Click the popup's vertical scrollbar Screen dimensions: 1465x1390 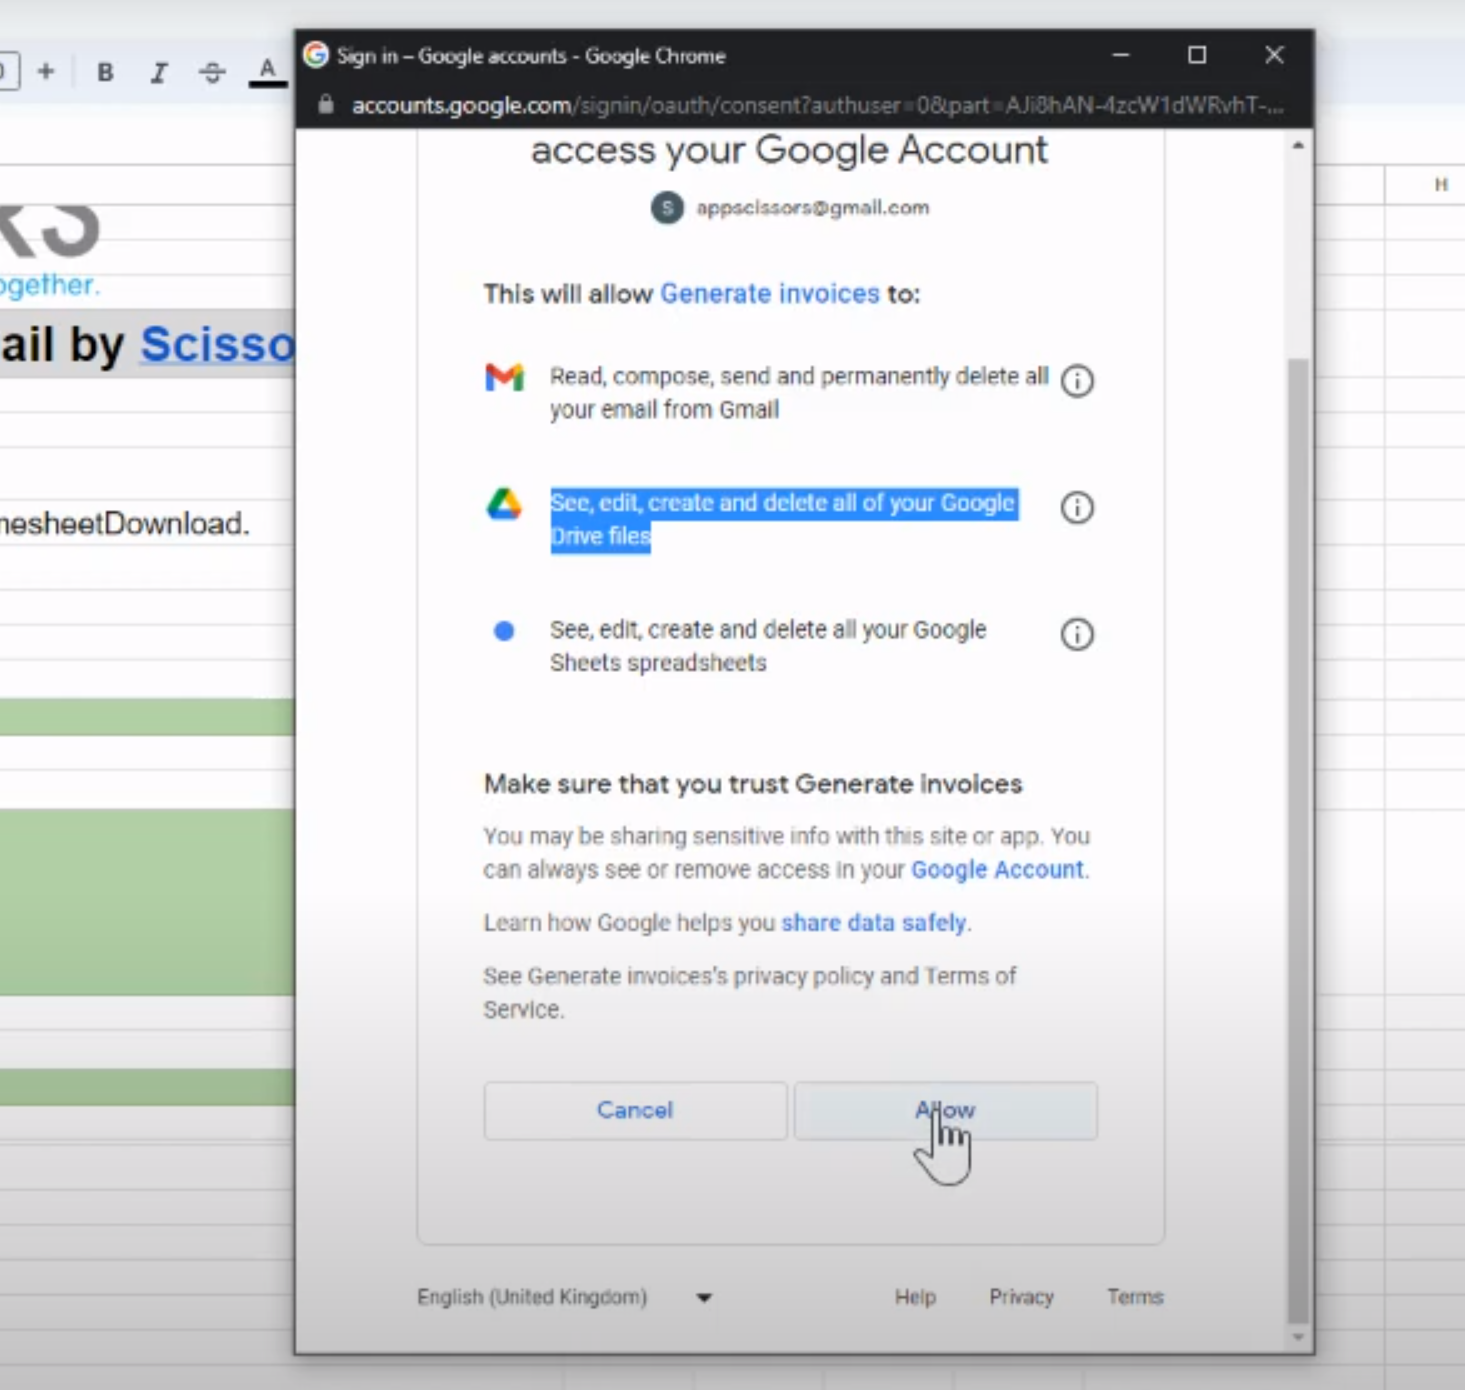pyautogui.click(x=1298, y=840)
